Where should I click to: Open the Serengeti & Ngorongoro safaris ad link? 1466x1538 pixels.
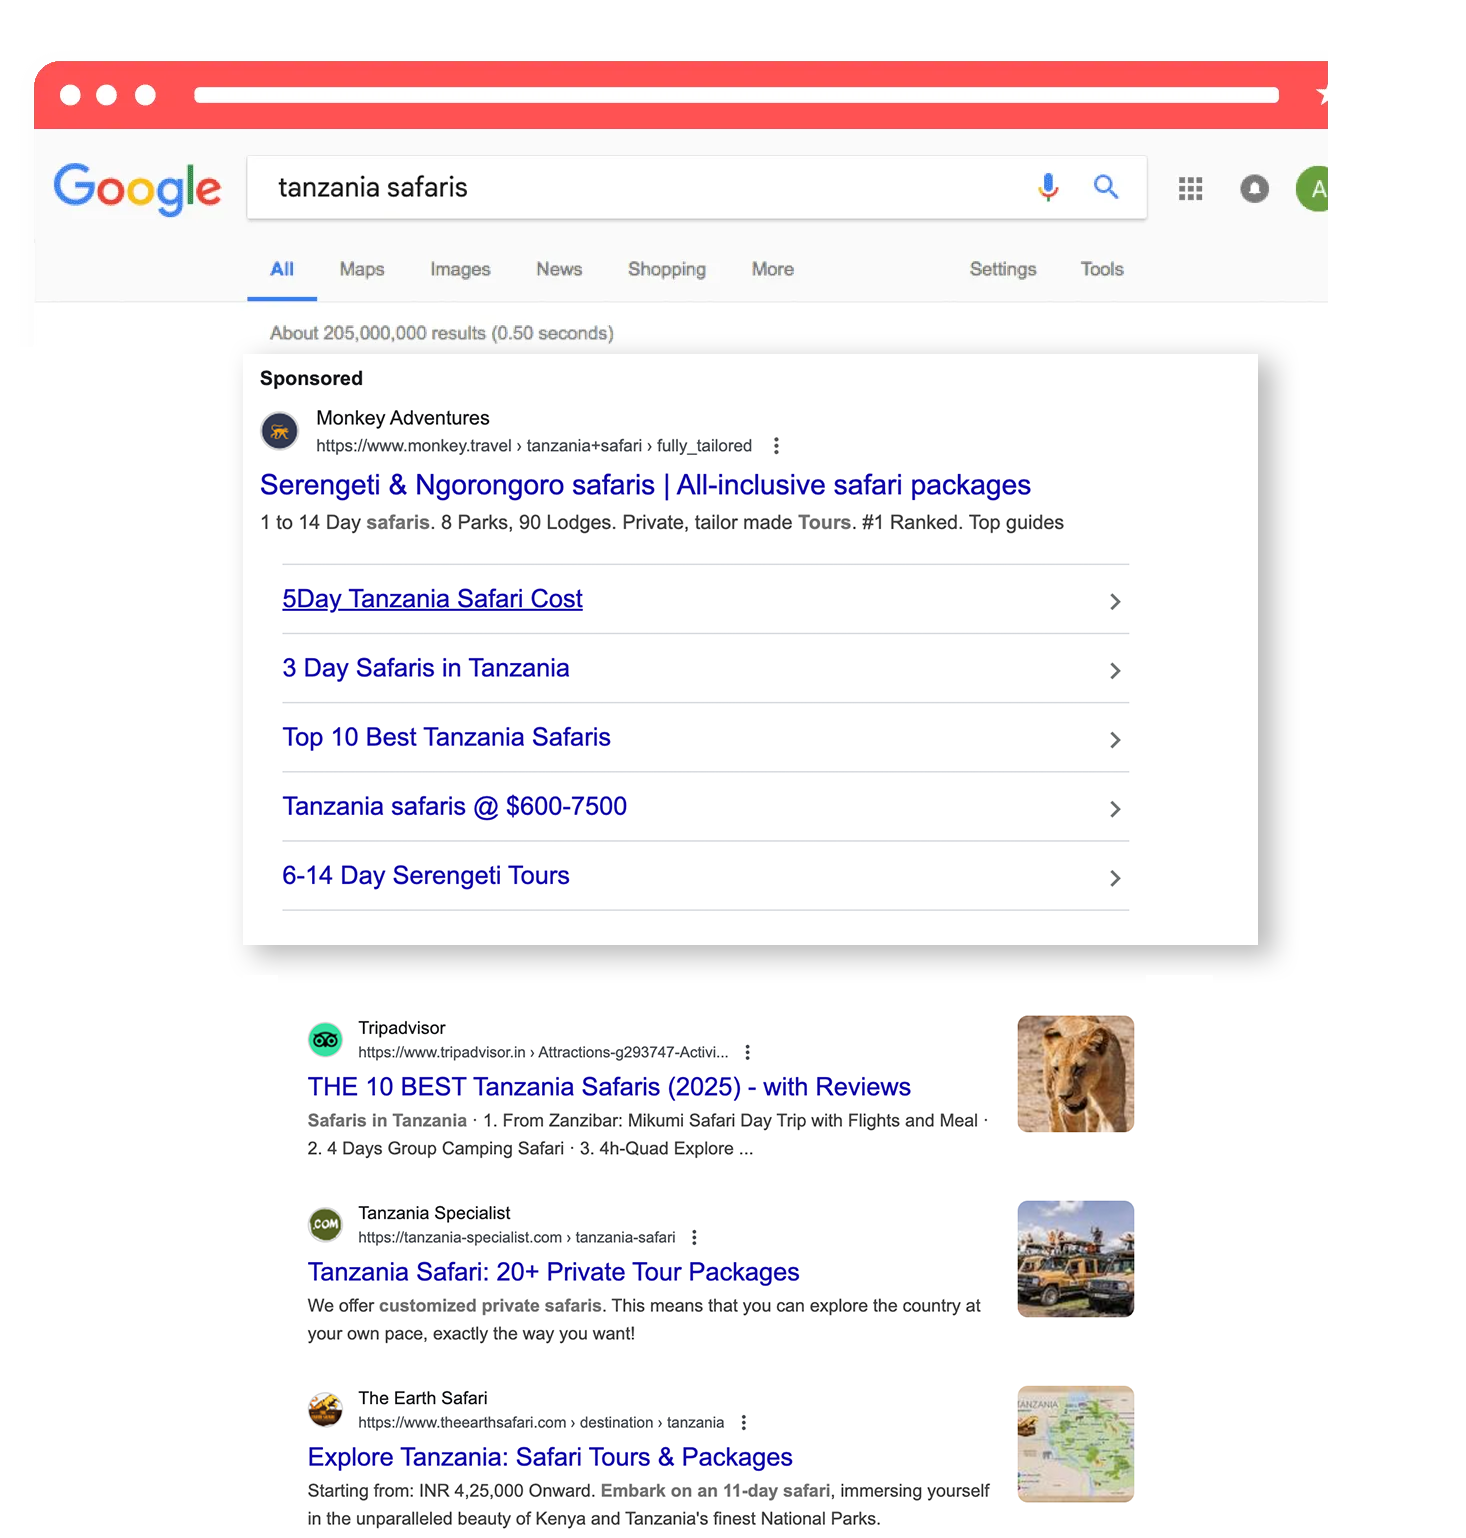pos(645,485)
